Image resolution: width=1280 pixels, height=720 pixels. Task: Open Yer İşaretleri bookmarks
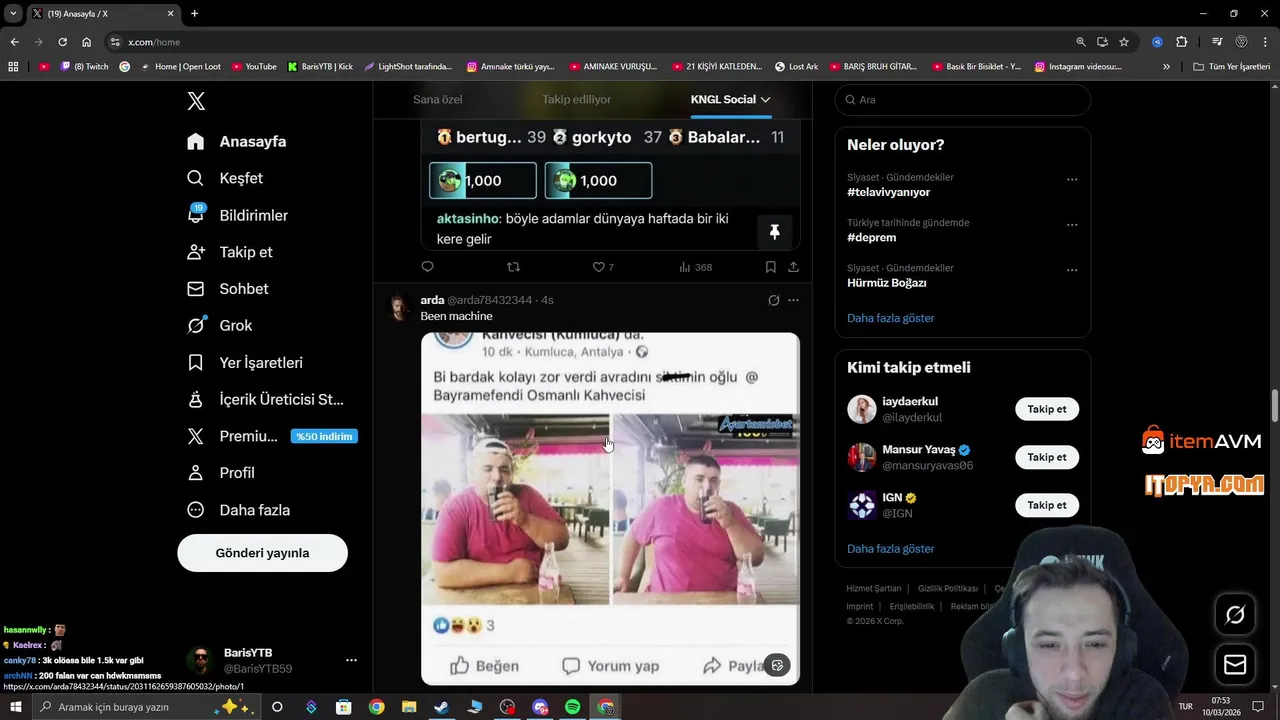coord(245,363)
